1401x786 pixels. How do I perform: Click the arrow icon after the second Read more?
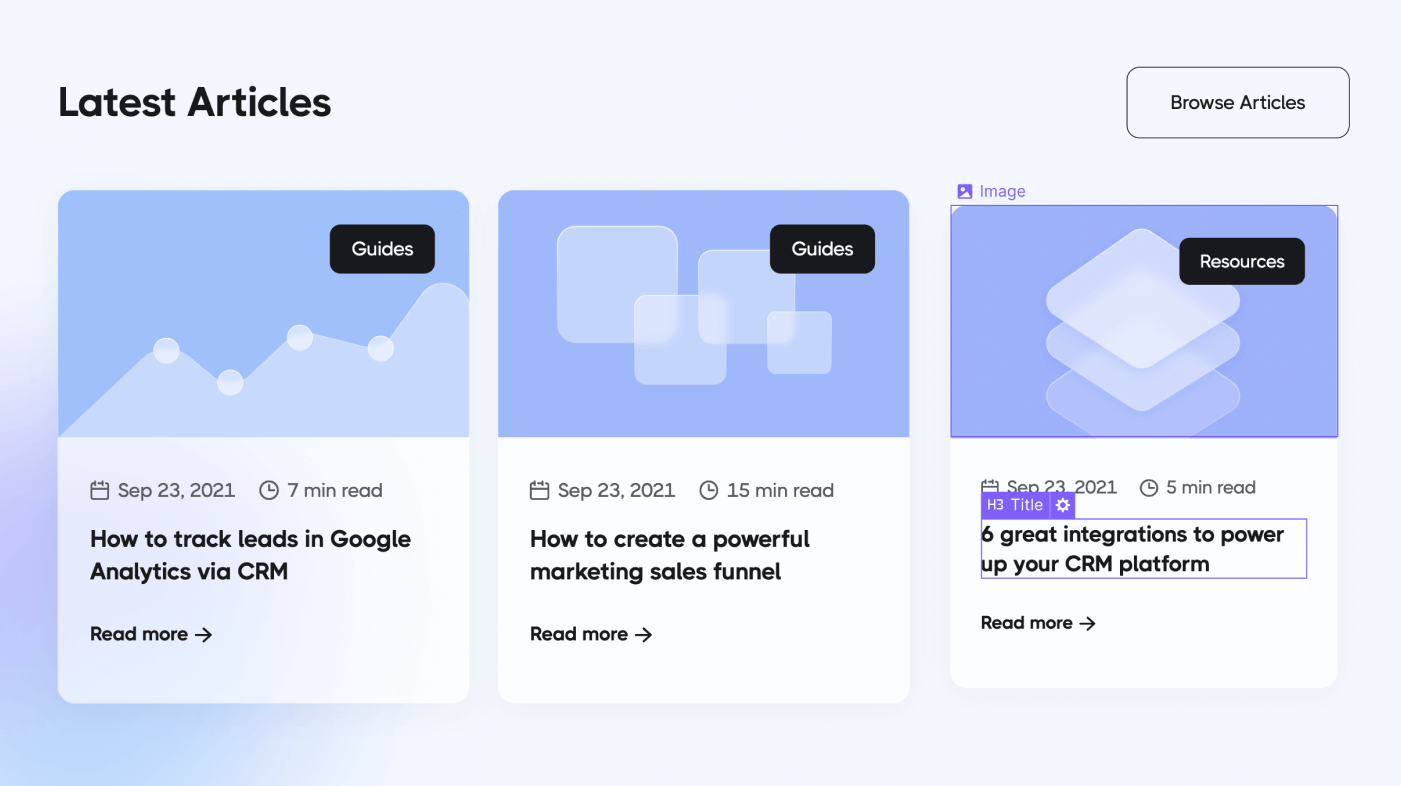pos(645,634)
